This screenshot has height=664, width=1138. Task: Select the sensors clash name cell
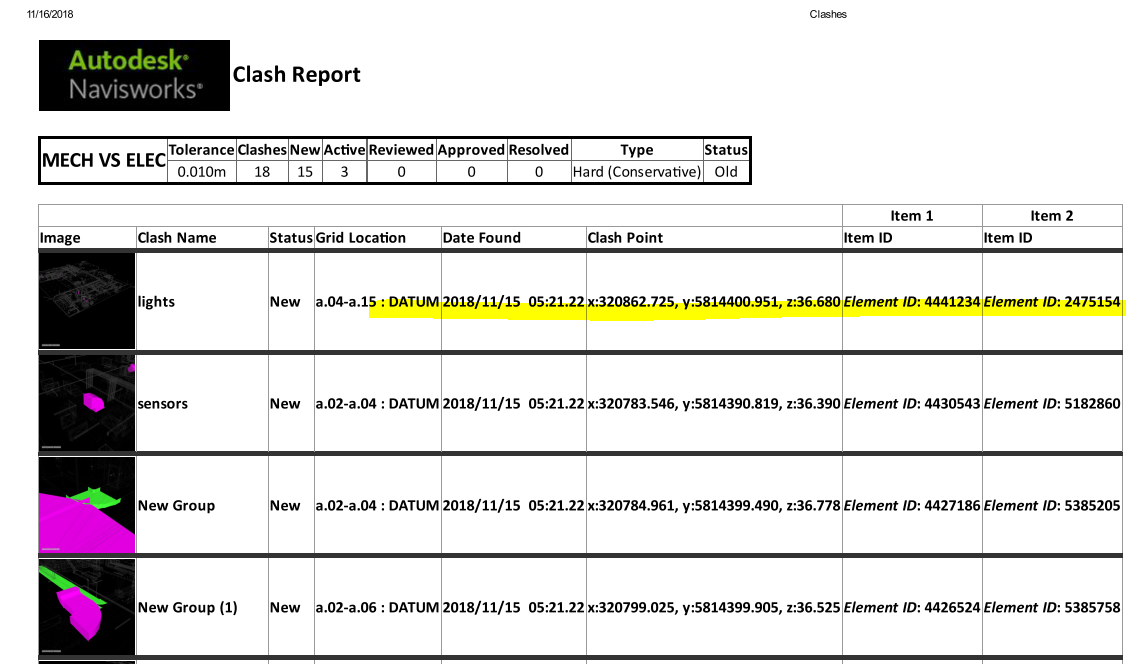pyautogui.click(x=163, y=404)
